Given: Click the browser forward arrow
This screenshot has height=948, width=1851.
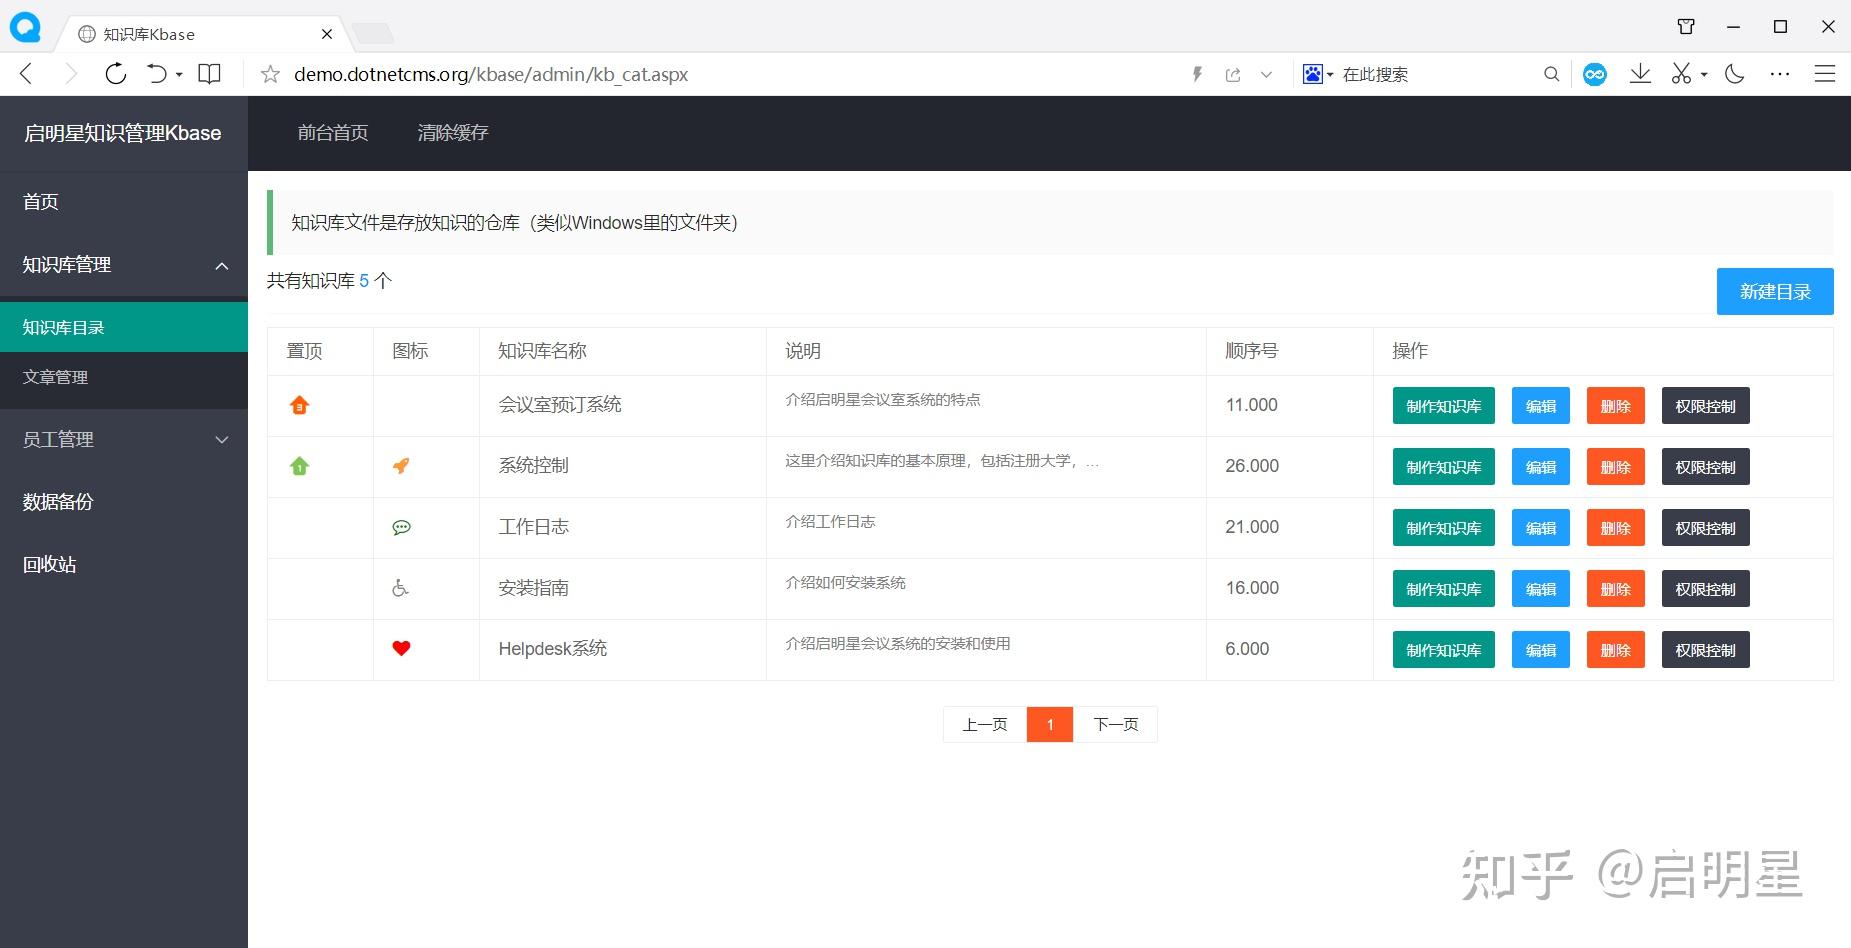Looking at the screenshot, I should 71,74.
